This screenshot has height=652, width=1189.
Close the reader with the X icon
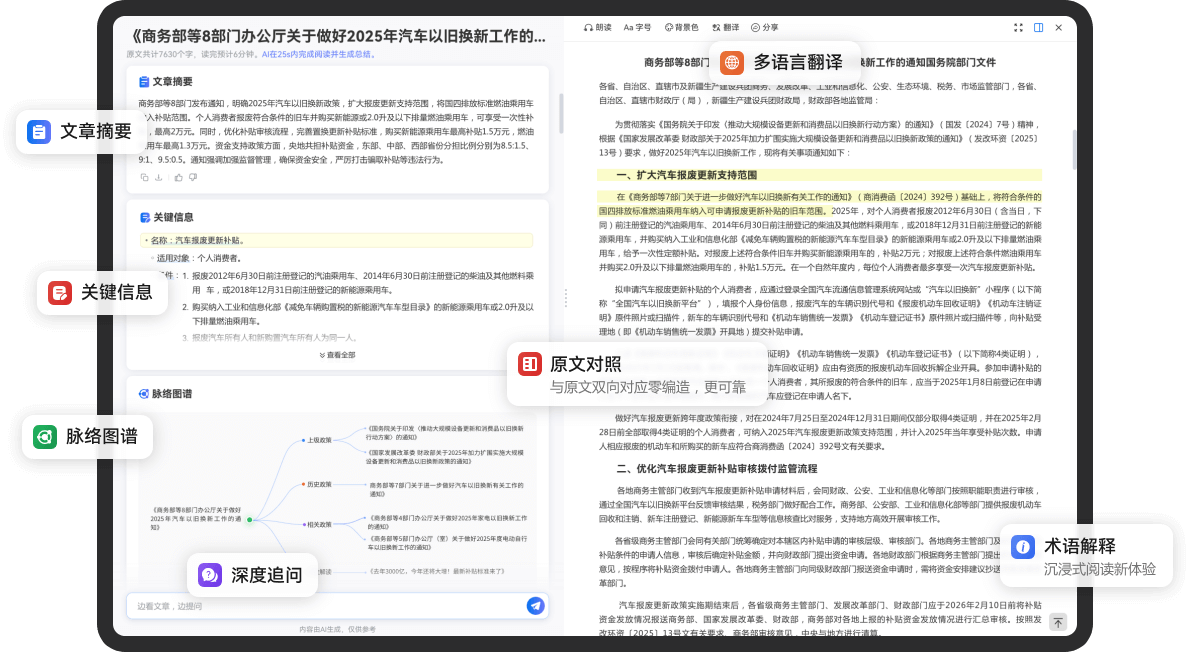1059,27
